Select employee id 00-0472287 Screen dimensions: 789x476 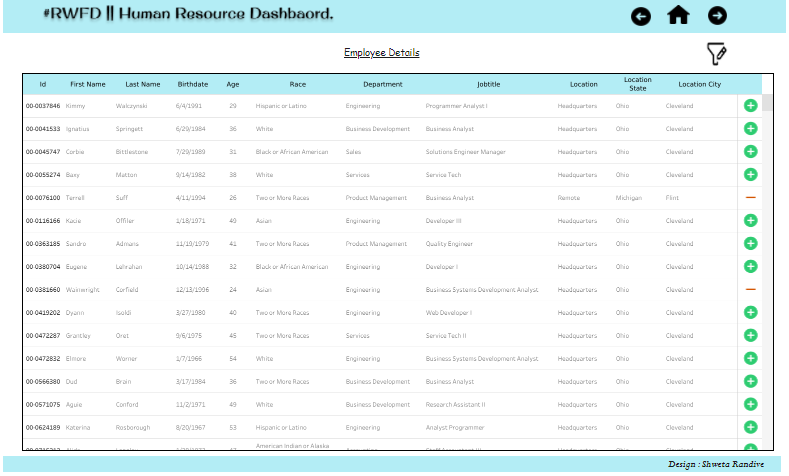pos(43,336)
